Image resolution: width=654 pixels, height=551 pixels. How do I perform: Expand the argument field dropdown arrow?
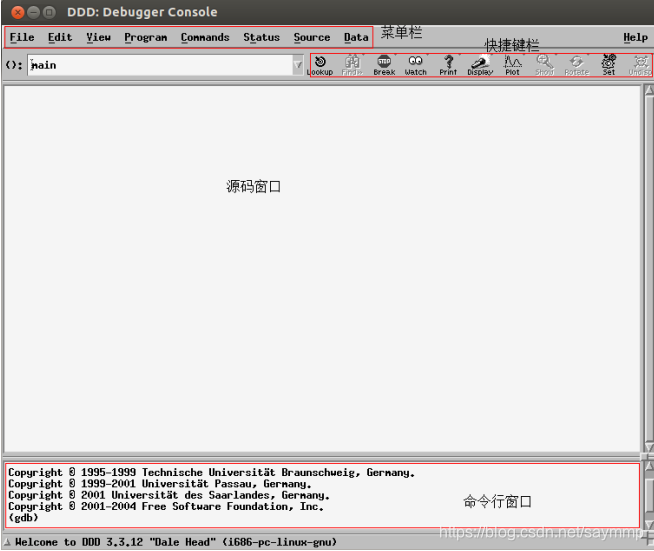(298, 65)
